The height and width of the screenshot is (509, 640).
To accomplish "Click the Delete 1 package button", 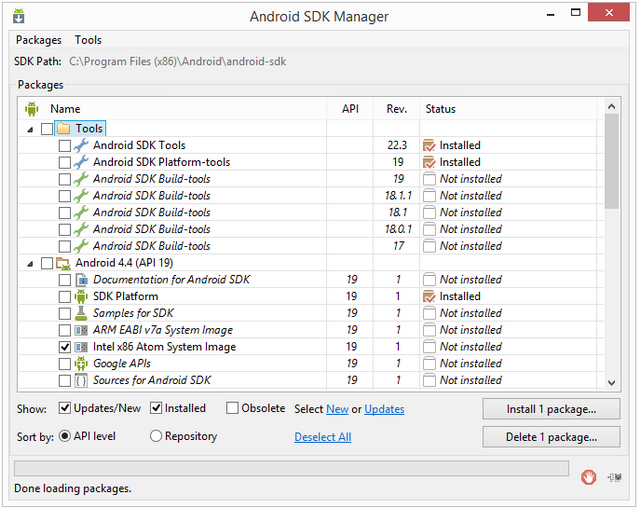I will point(551,437).
